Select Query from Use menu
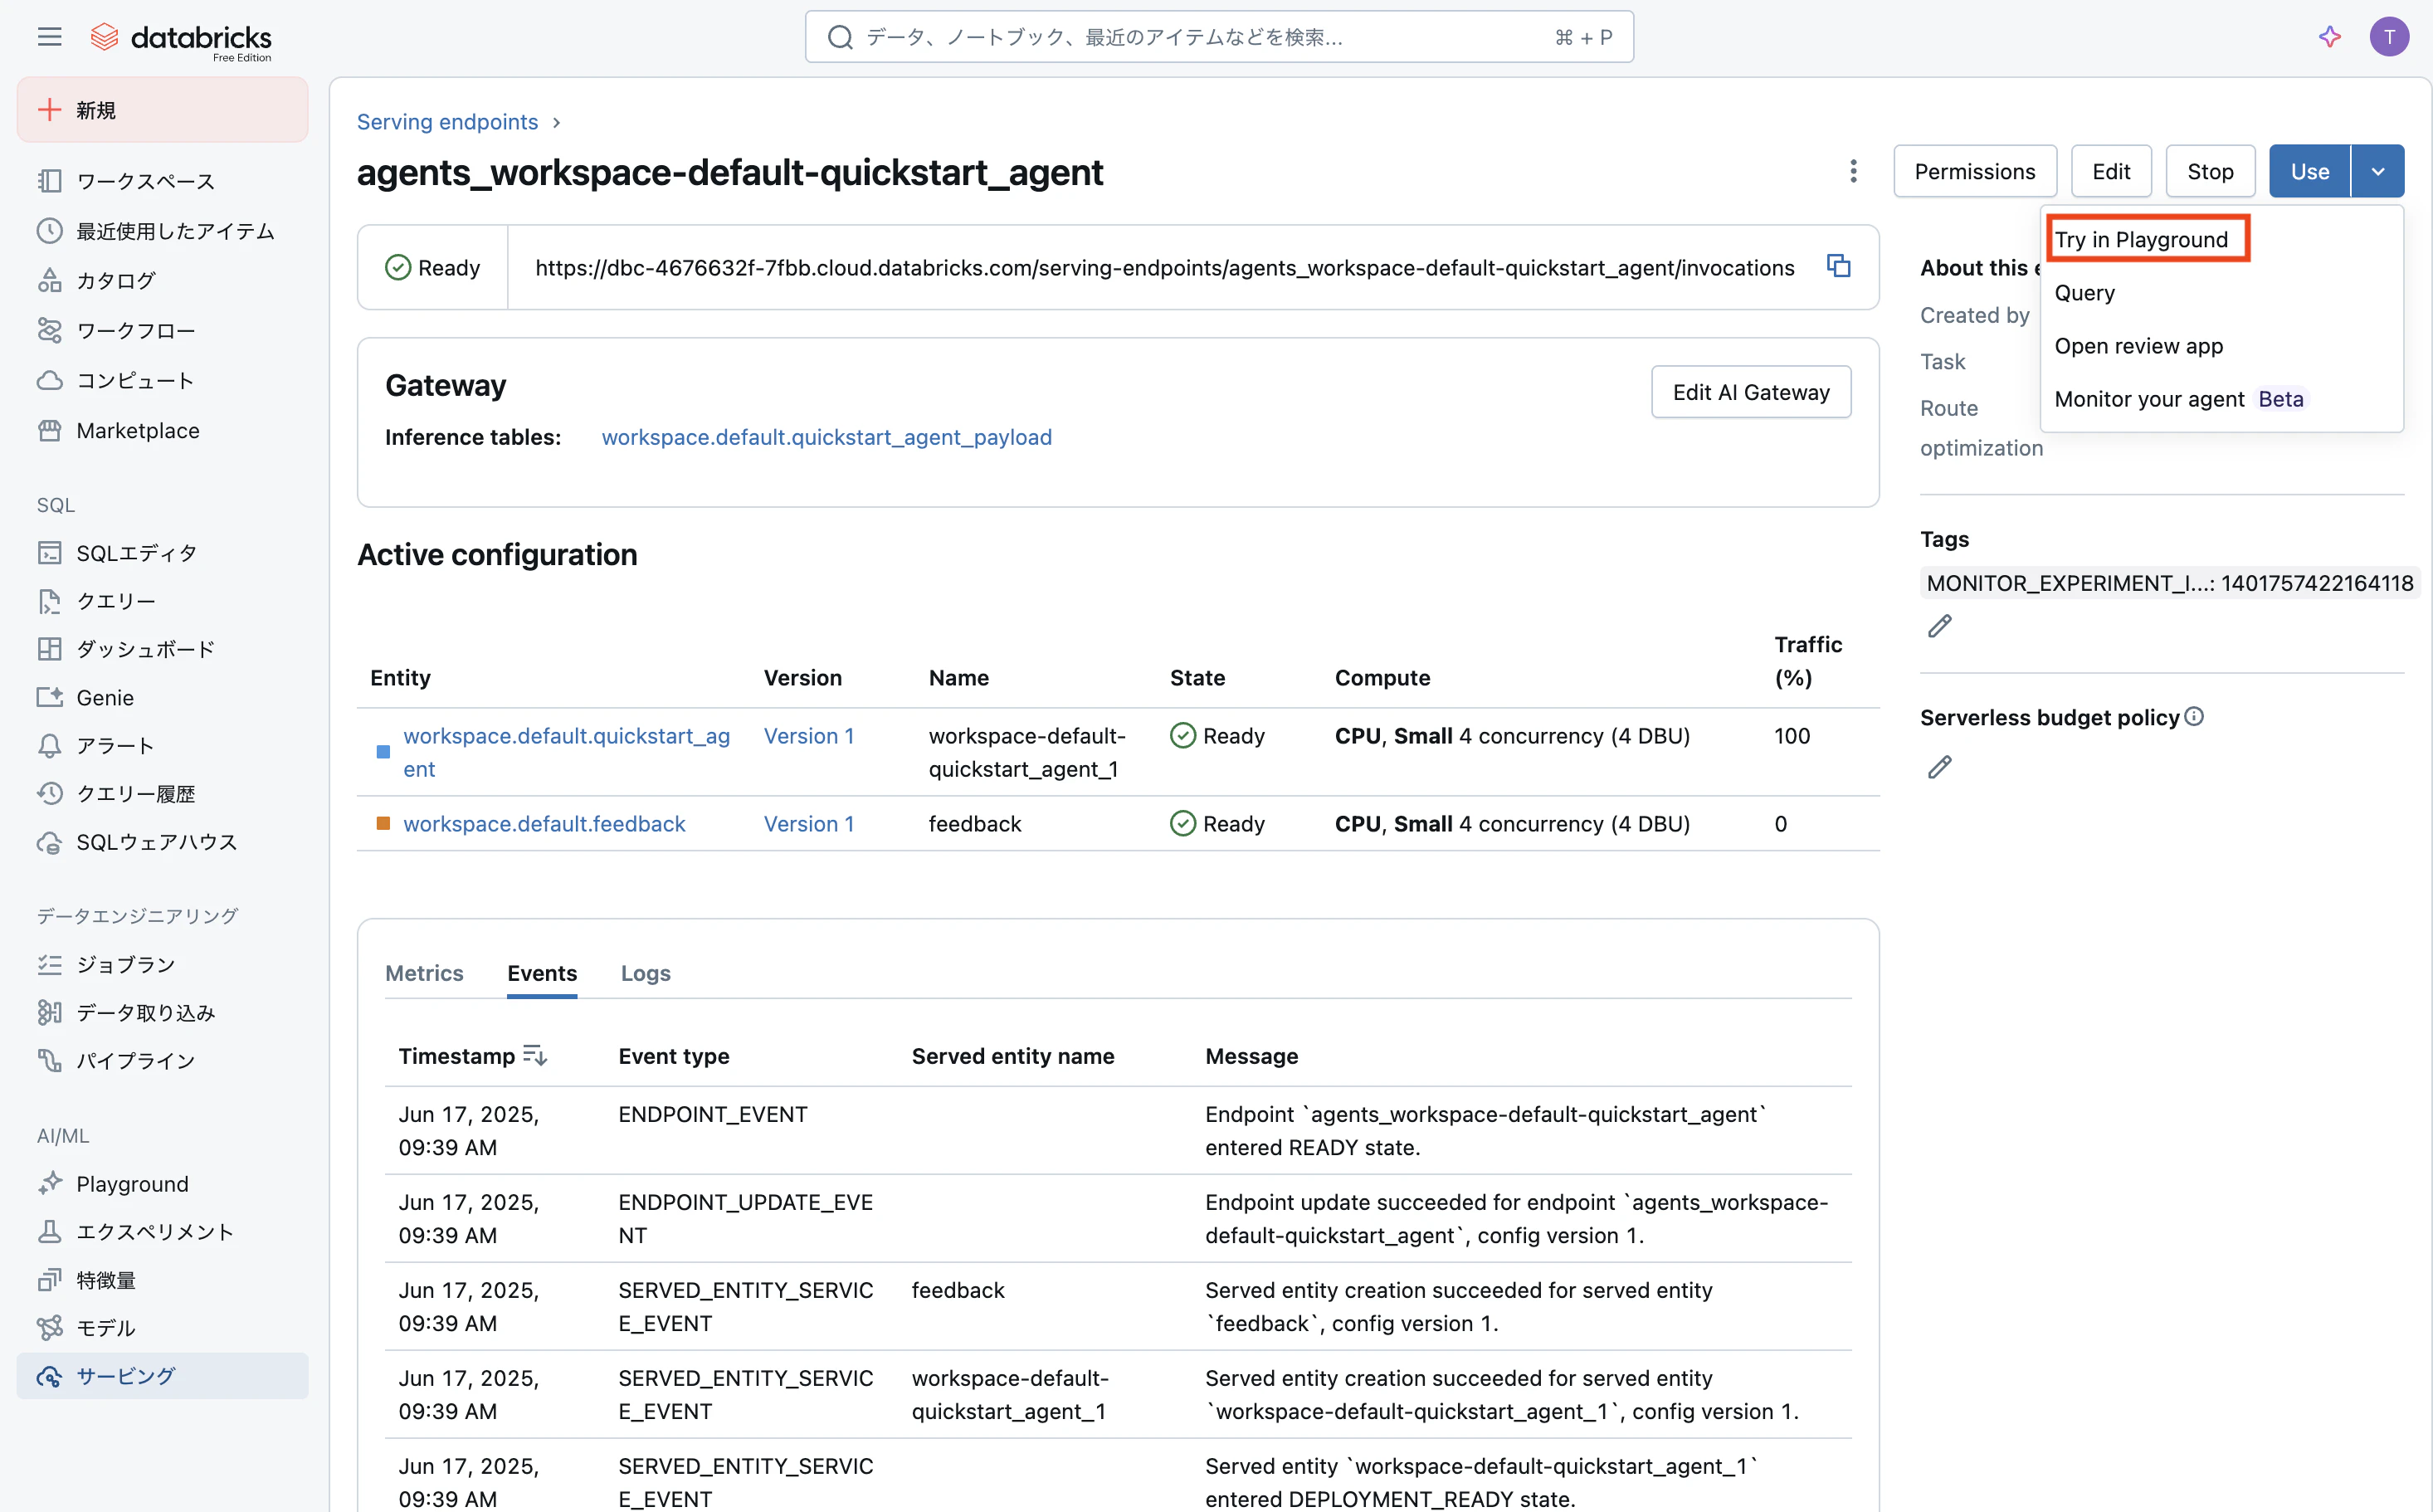2433x1512 pixels. point(2221,293)
